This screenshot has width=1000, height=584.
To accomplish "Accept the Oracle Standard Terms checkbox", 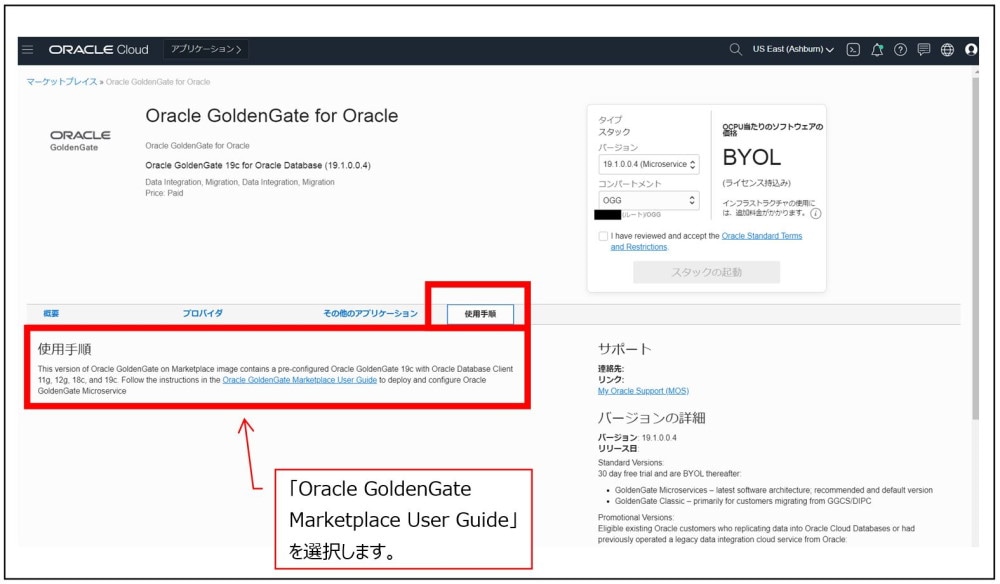I will pos(603,236).
